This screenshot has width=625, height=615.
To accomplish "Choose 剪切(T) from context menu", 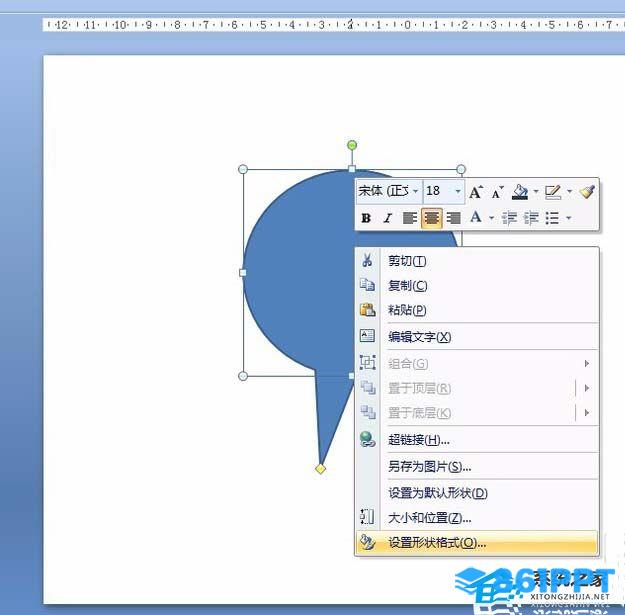I will [477, 261].
